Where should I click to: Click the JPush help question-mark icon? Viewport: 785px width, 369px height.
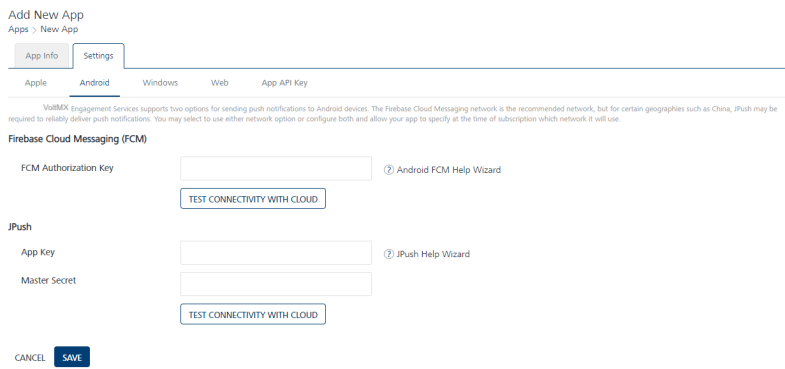tap(389, 254)
